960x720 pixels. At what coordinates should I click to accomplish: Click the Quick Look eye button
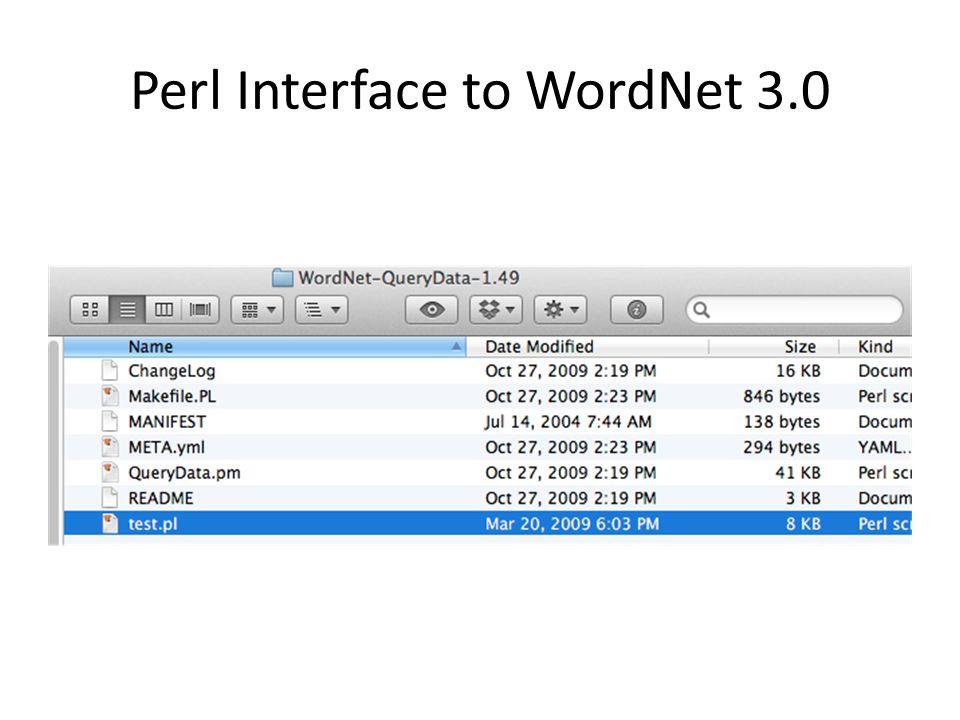point(432,310)
